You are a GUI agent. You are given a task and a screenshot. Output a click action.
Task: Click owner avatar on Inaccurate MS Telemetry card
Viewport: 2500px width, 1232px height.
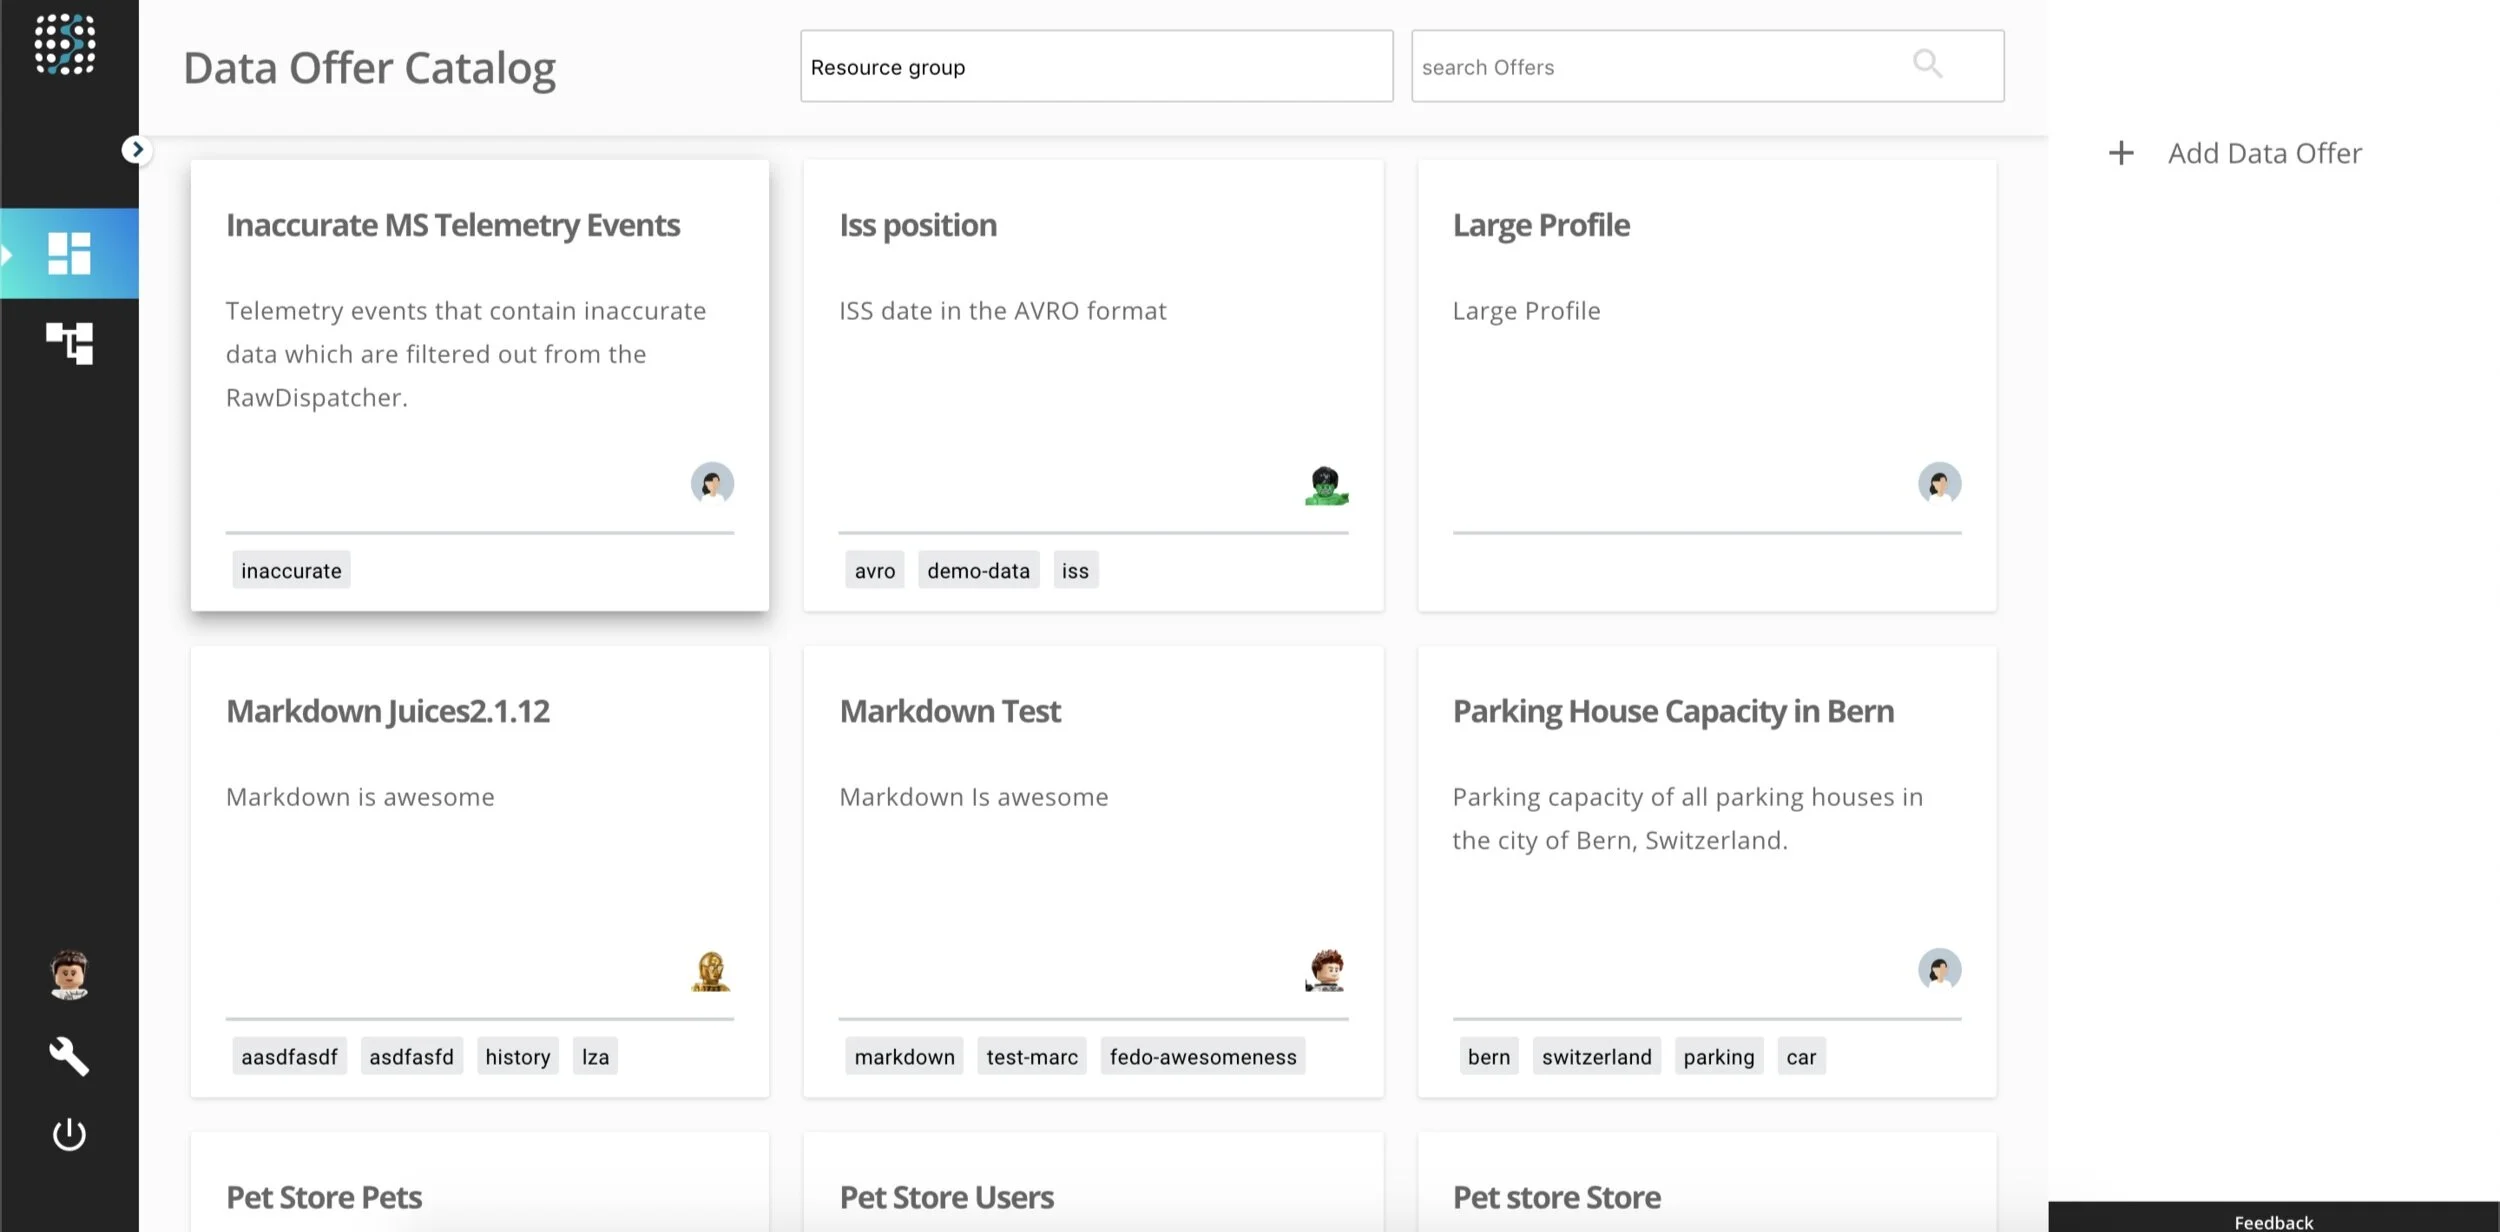(x=712, y=484)
